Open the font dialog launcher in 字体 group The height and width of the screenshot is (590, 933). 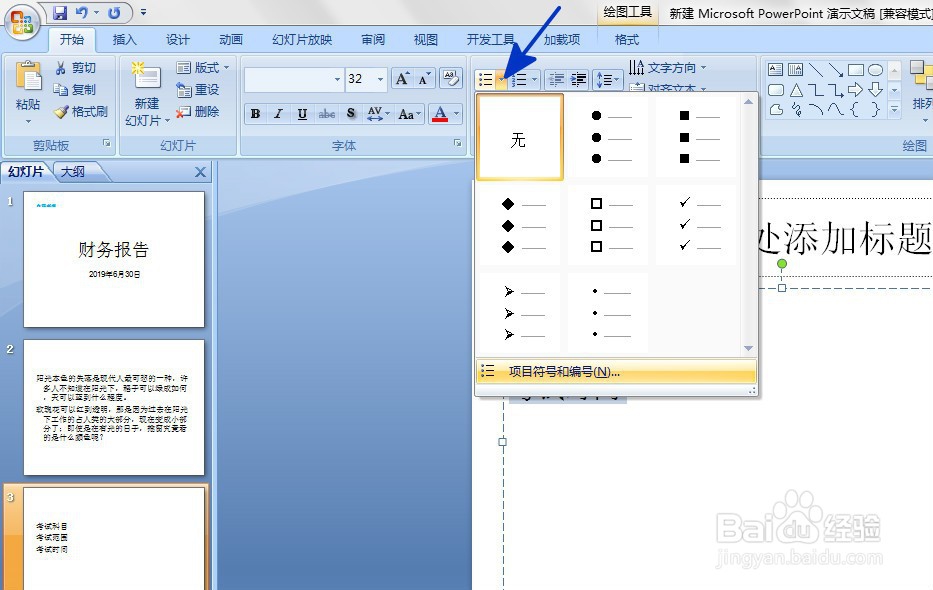[x=458, y=143]
